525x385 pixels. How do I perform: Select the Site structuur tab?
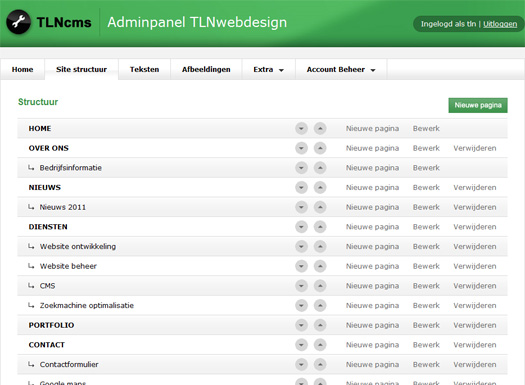point(81,69)
